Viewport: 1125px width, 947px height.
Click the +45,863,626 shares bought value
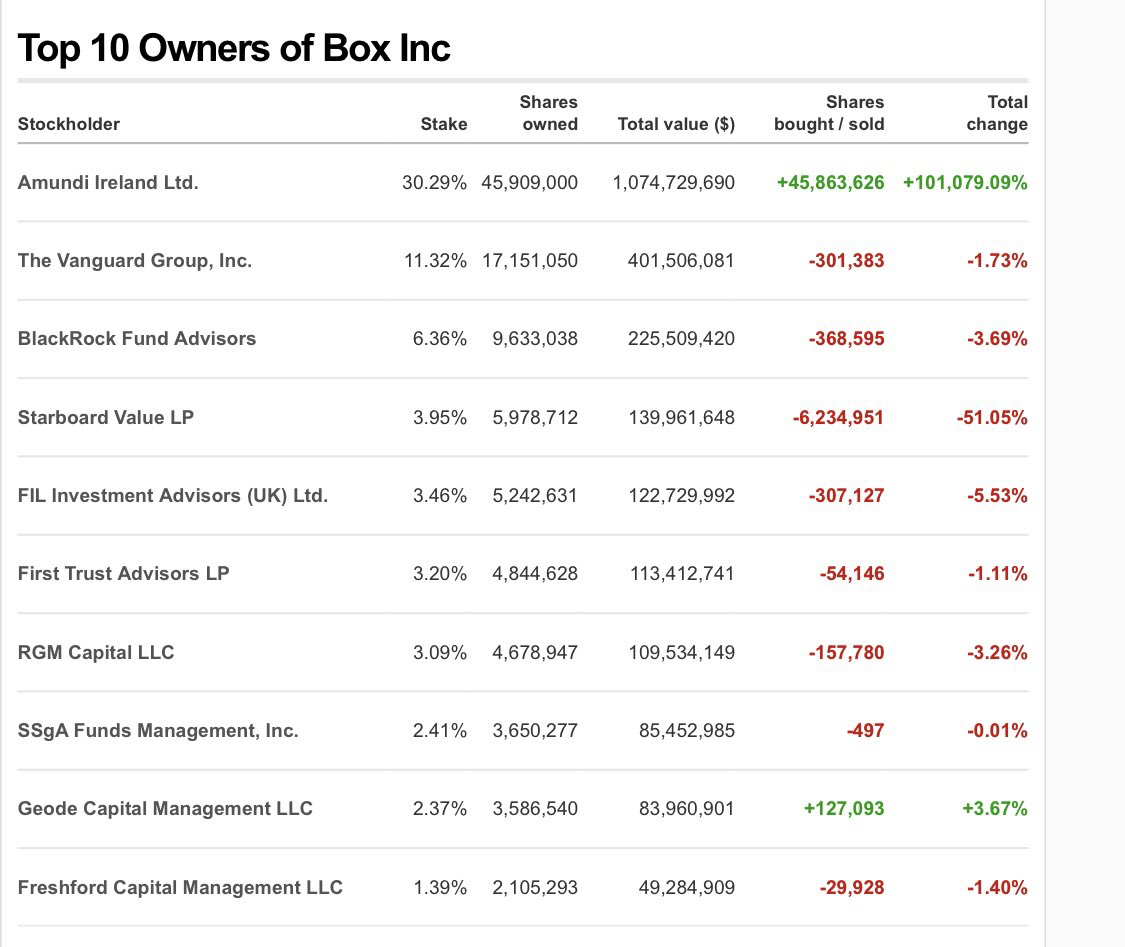pyautogui.click(x=830, y=183)
